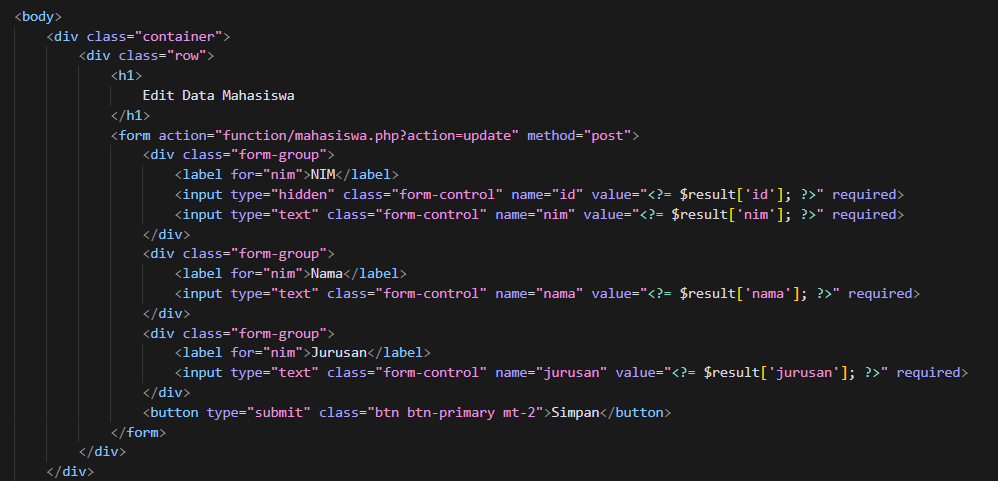998x481 pixels.
Task: Click the name="jurusan" attribute value
Action: click(x=572, y=373)
